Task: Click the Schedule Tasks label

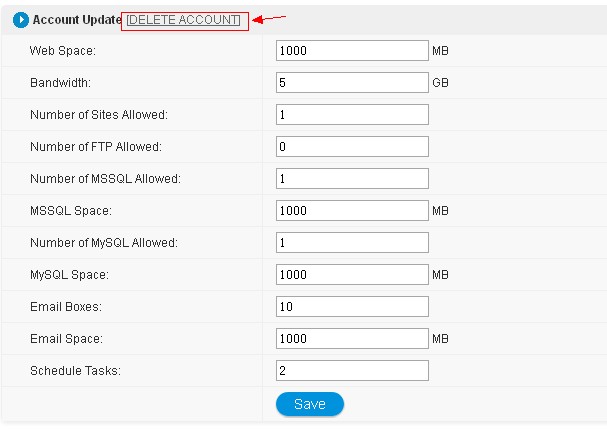Action: [x=75, y=371]
